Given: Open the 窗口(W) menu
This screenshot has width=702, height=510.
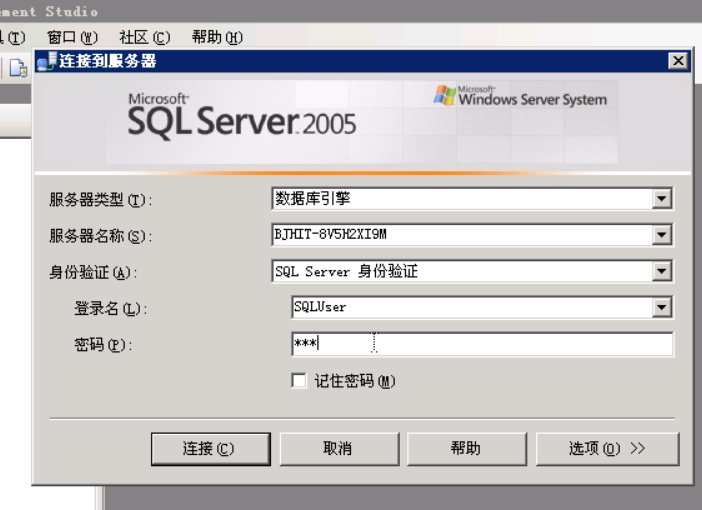Looking at the screenshot, I should pos(72,37).
